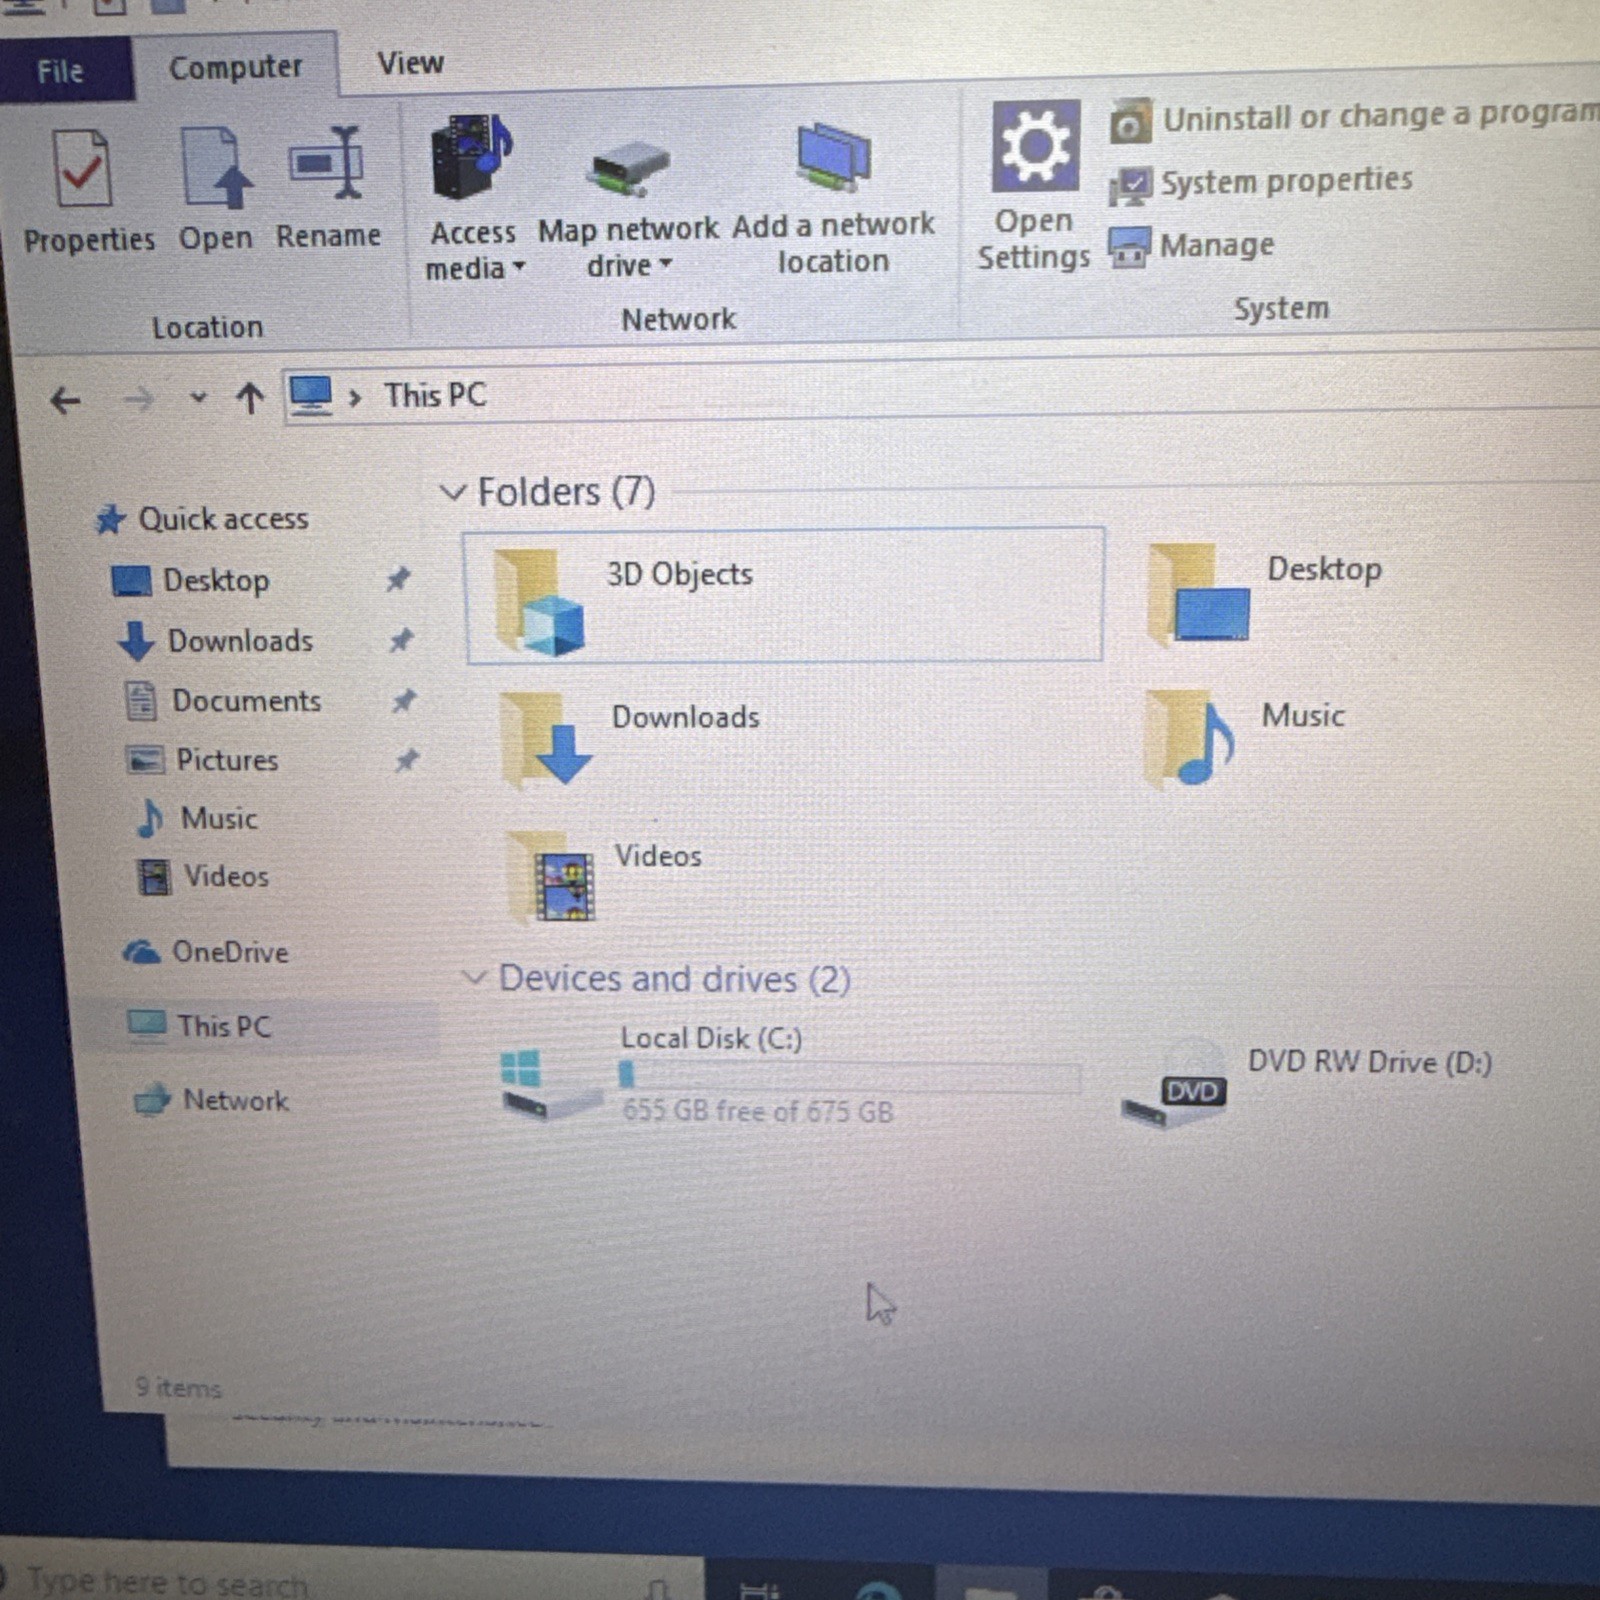Select the Computer ribbon tab
1600x1600 pixels.
235,67
